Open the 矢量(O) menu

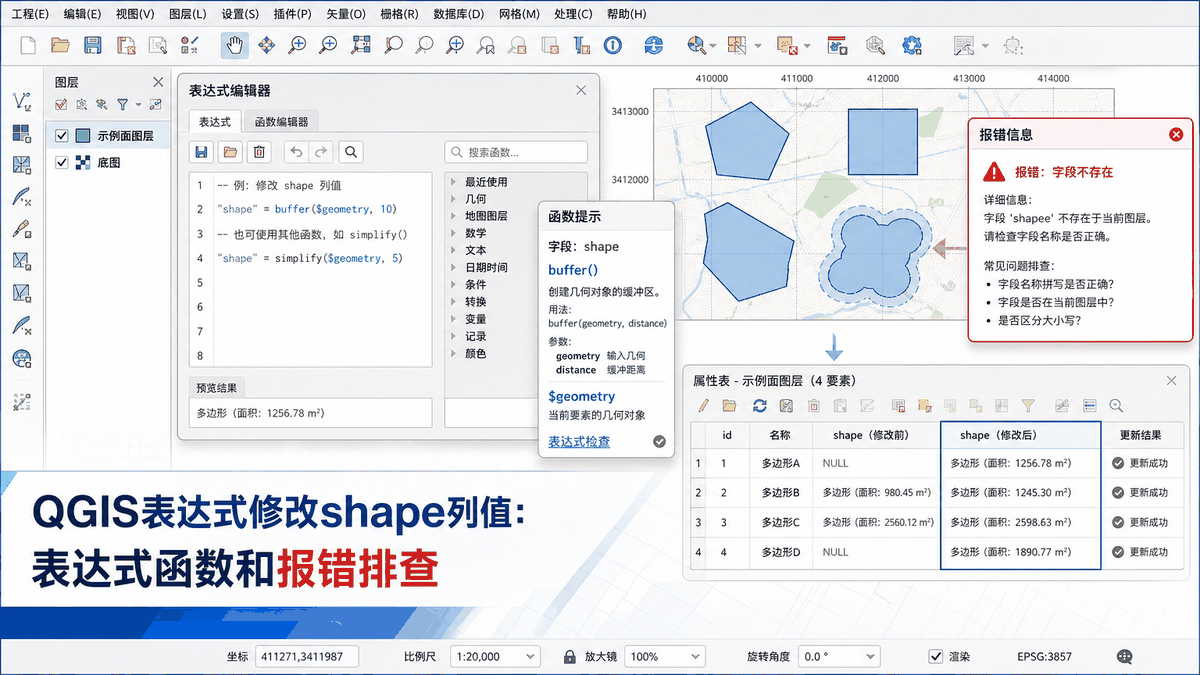pos(346,14)
